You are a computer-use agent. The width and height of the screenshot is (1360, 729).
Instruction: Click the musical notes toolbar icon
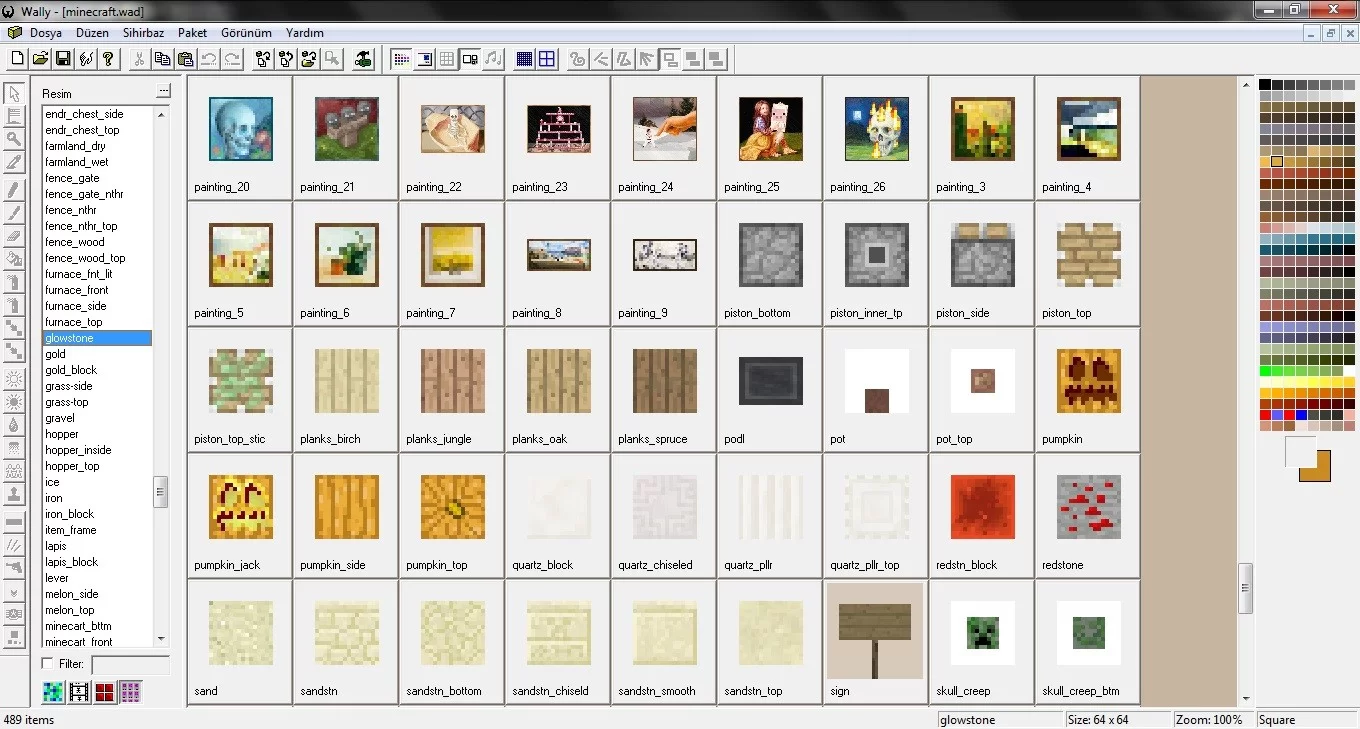(x=493, y=59)
